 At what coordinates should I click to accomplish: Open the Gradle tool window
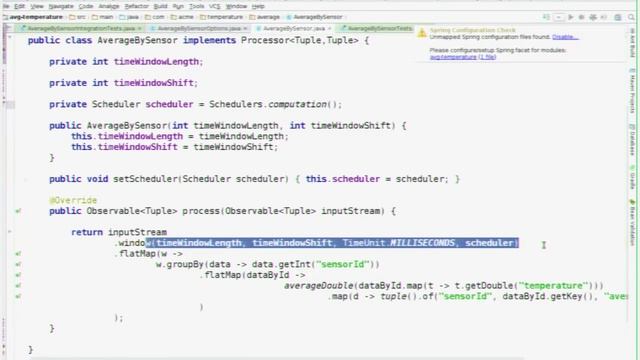(632, 177)
